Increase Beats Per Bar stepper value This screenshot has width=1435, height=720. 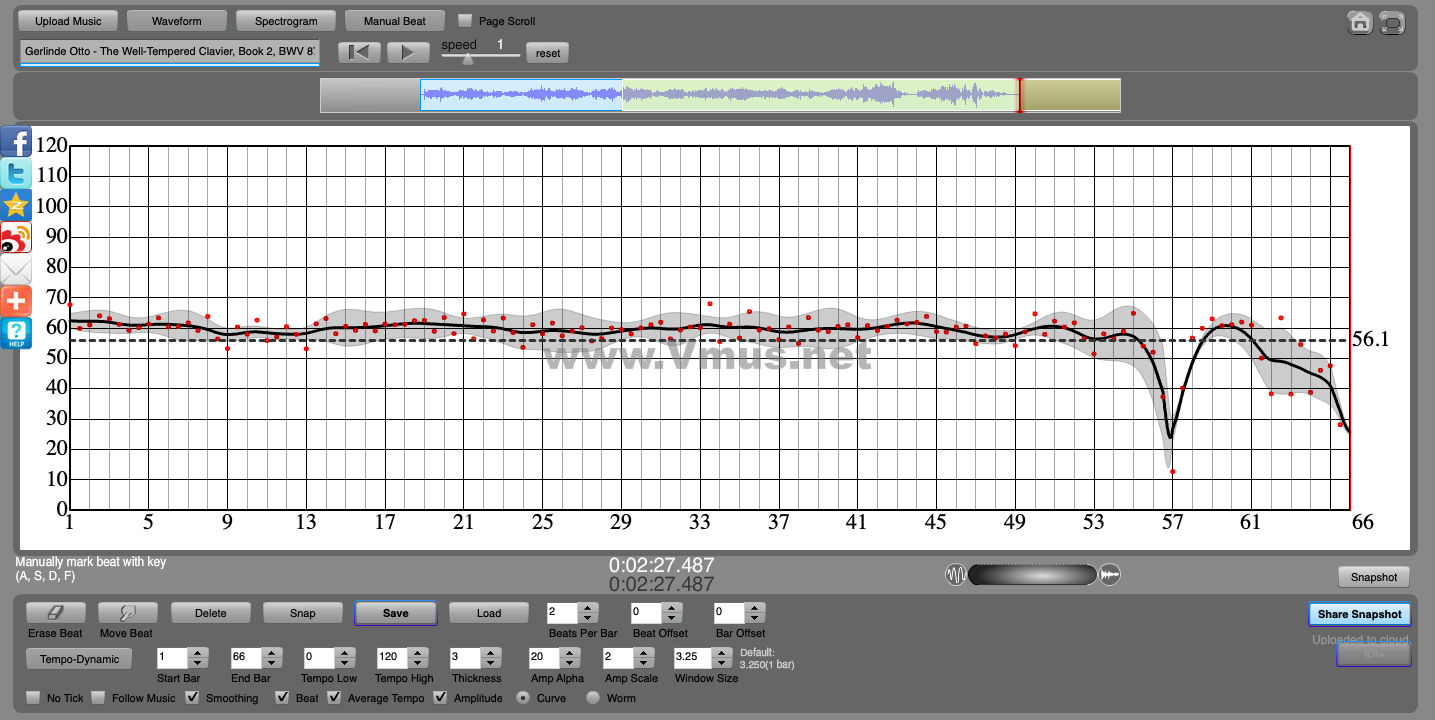click(588, 608)
